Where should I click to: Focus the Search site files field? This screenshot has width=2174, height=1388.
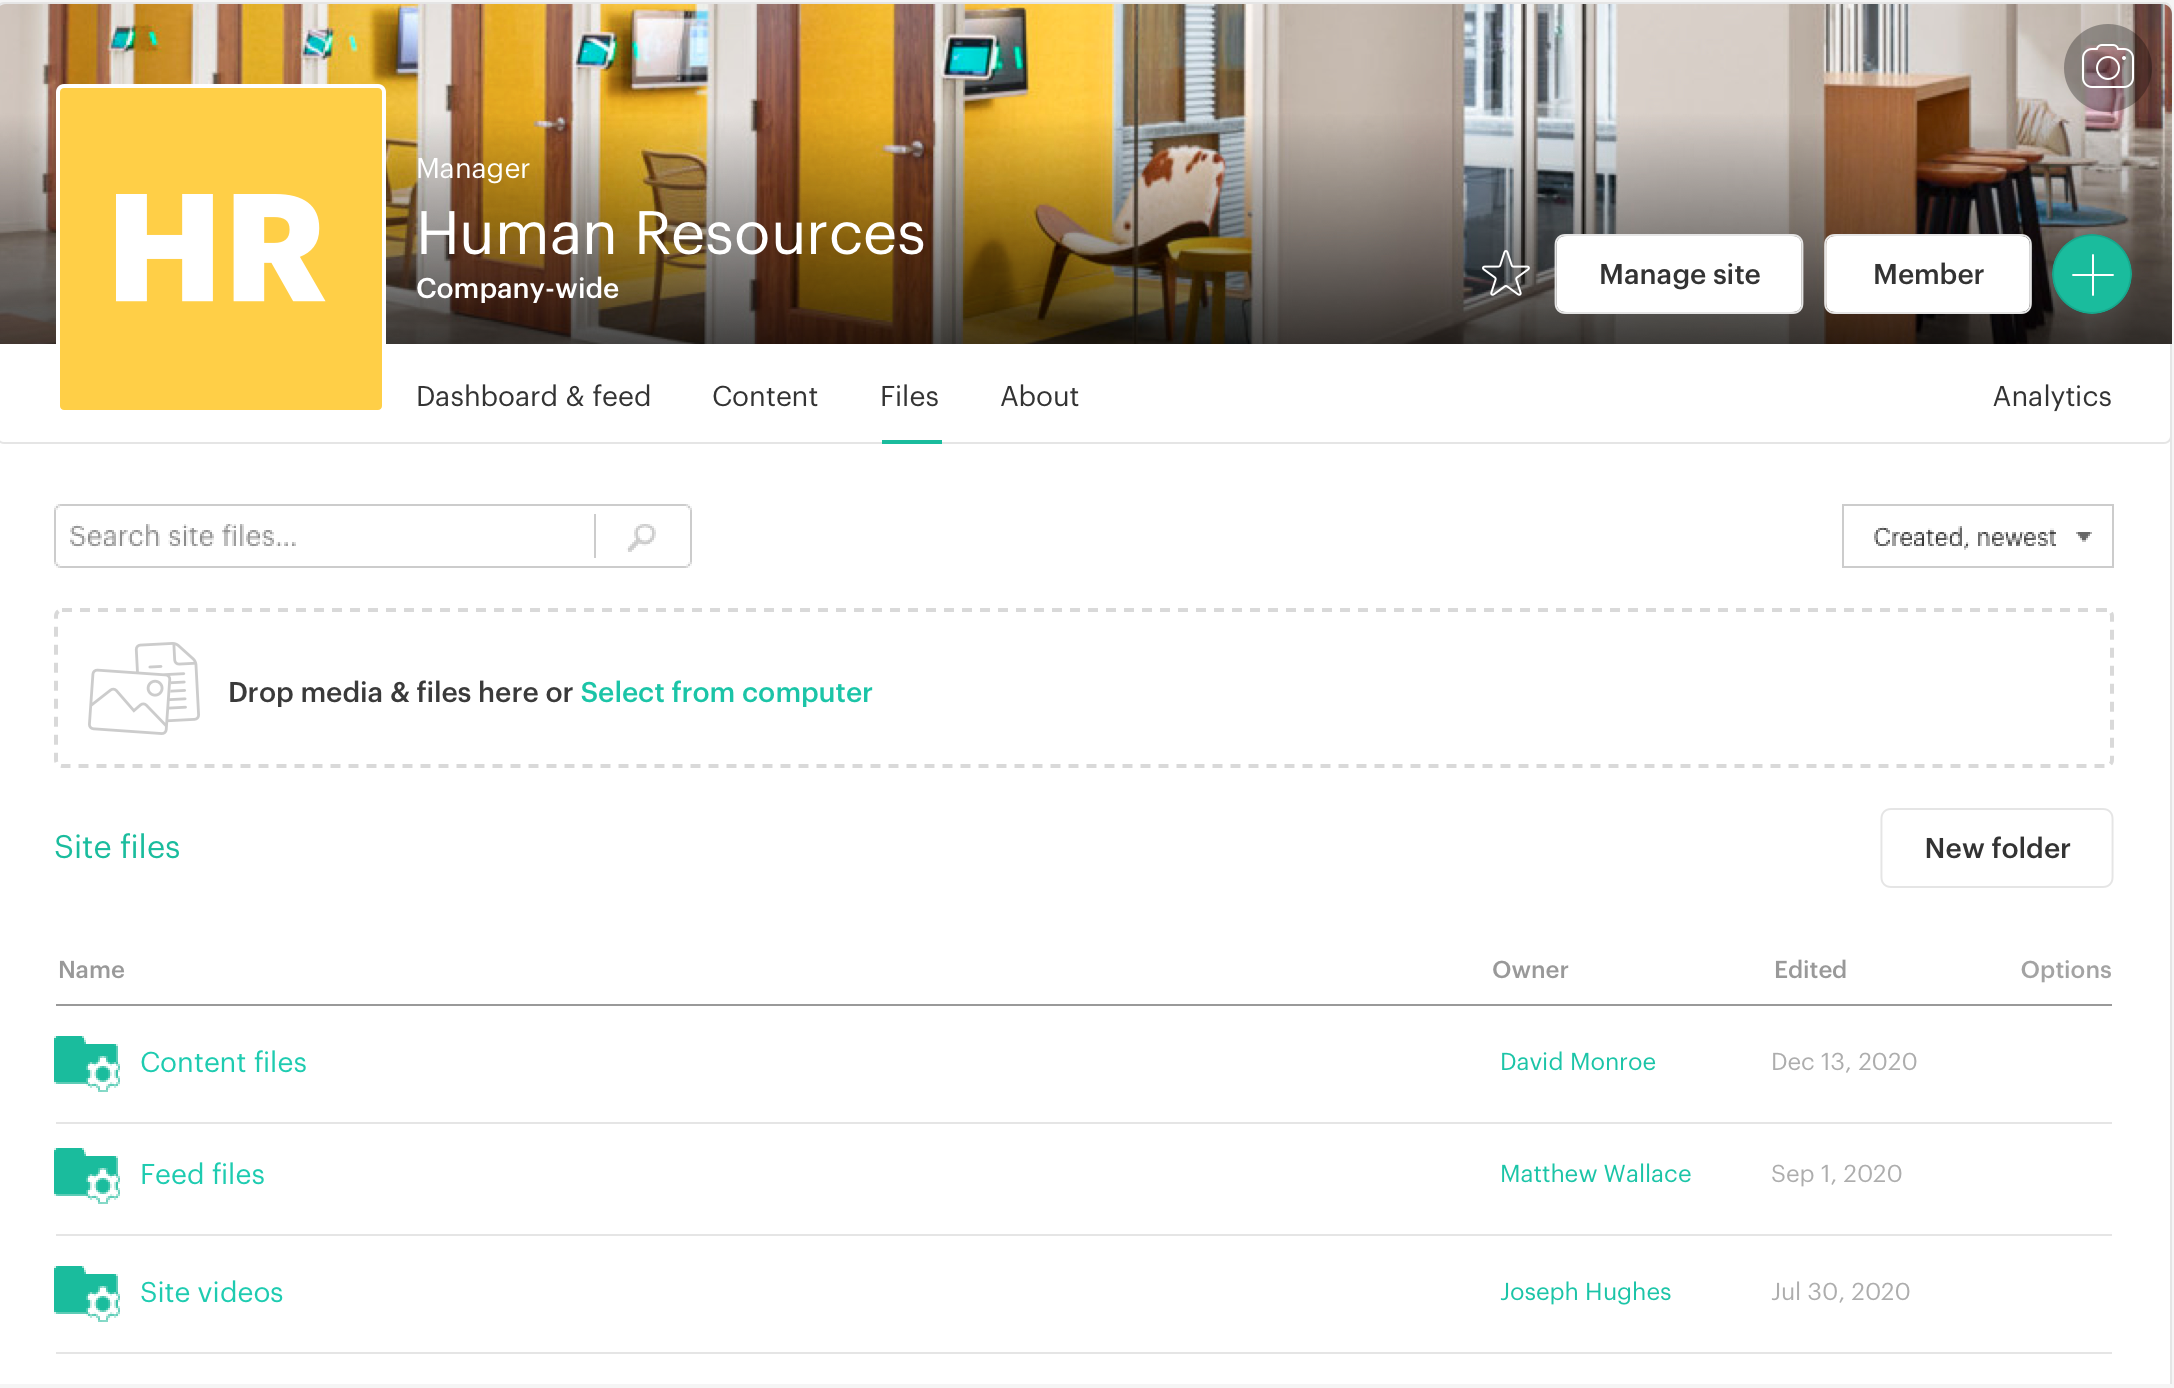(x=325, y=537)
